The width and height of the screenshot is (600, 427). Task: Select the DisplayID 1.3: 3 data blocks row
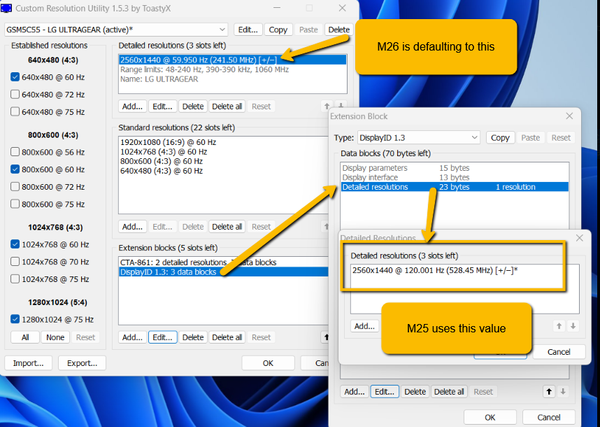[x=224, y=272]
